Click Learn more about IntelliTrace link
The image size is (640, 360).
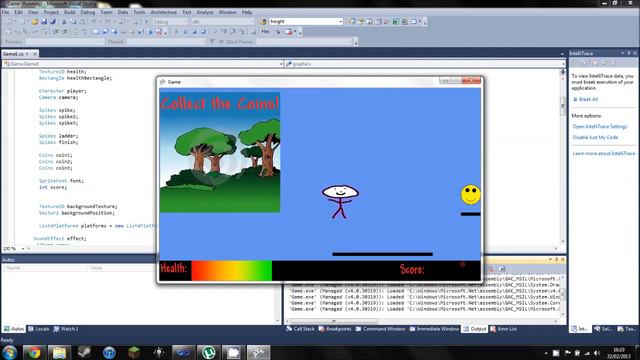click(604, 153)
